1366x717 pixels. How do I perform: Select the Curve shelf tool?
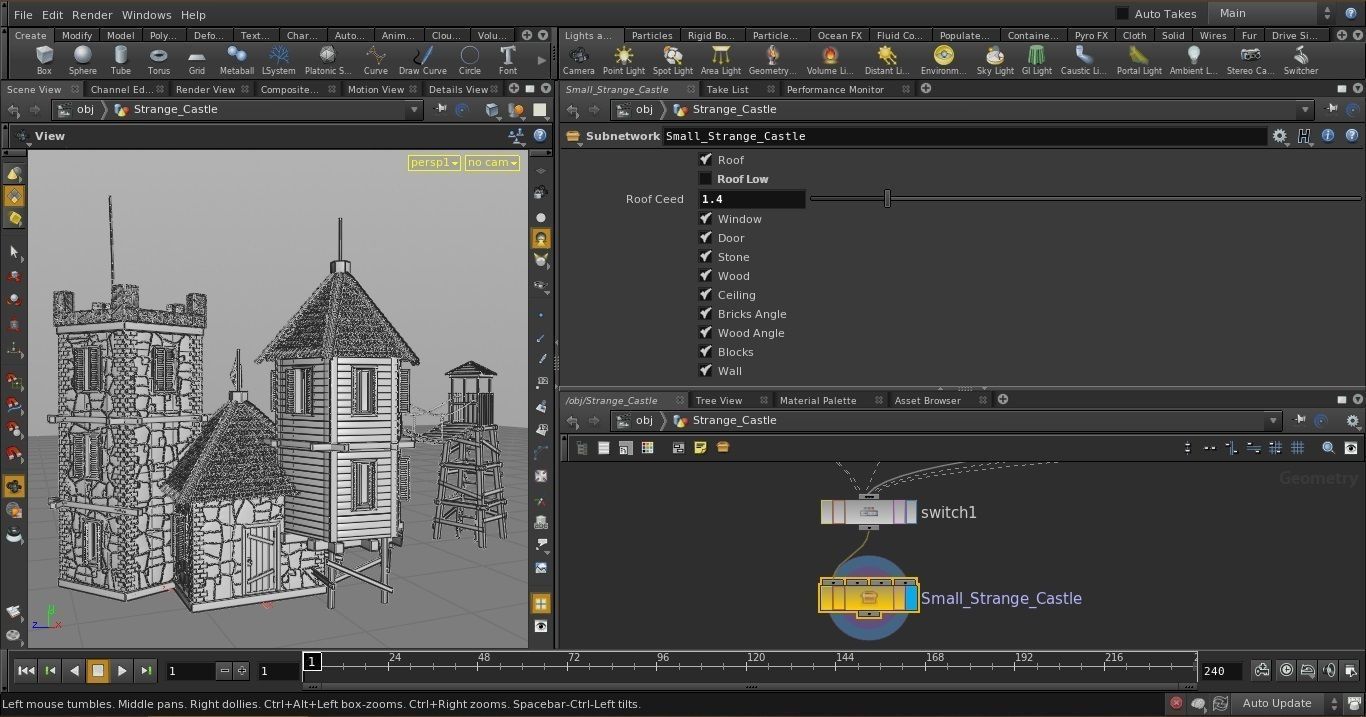point(376,59)
